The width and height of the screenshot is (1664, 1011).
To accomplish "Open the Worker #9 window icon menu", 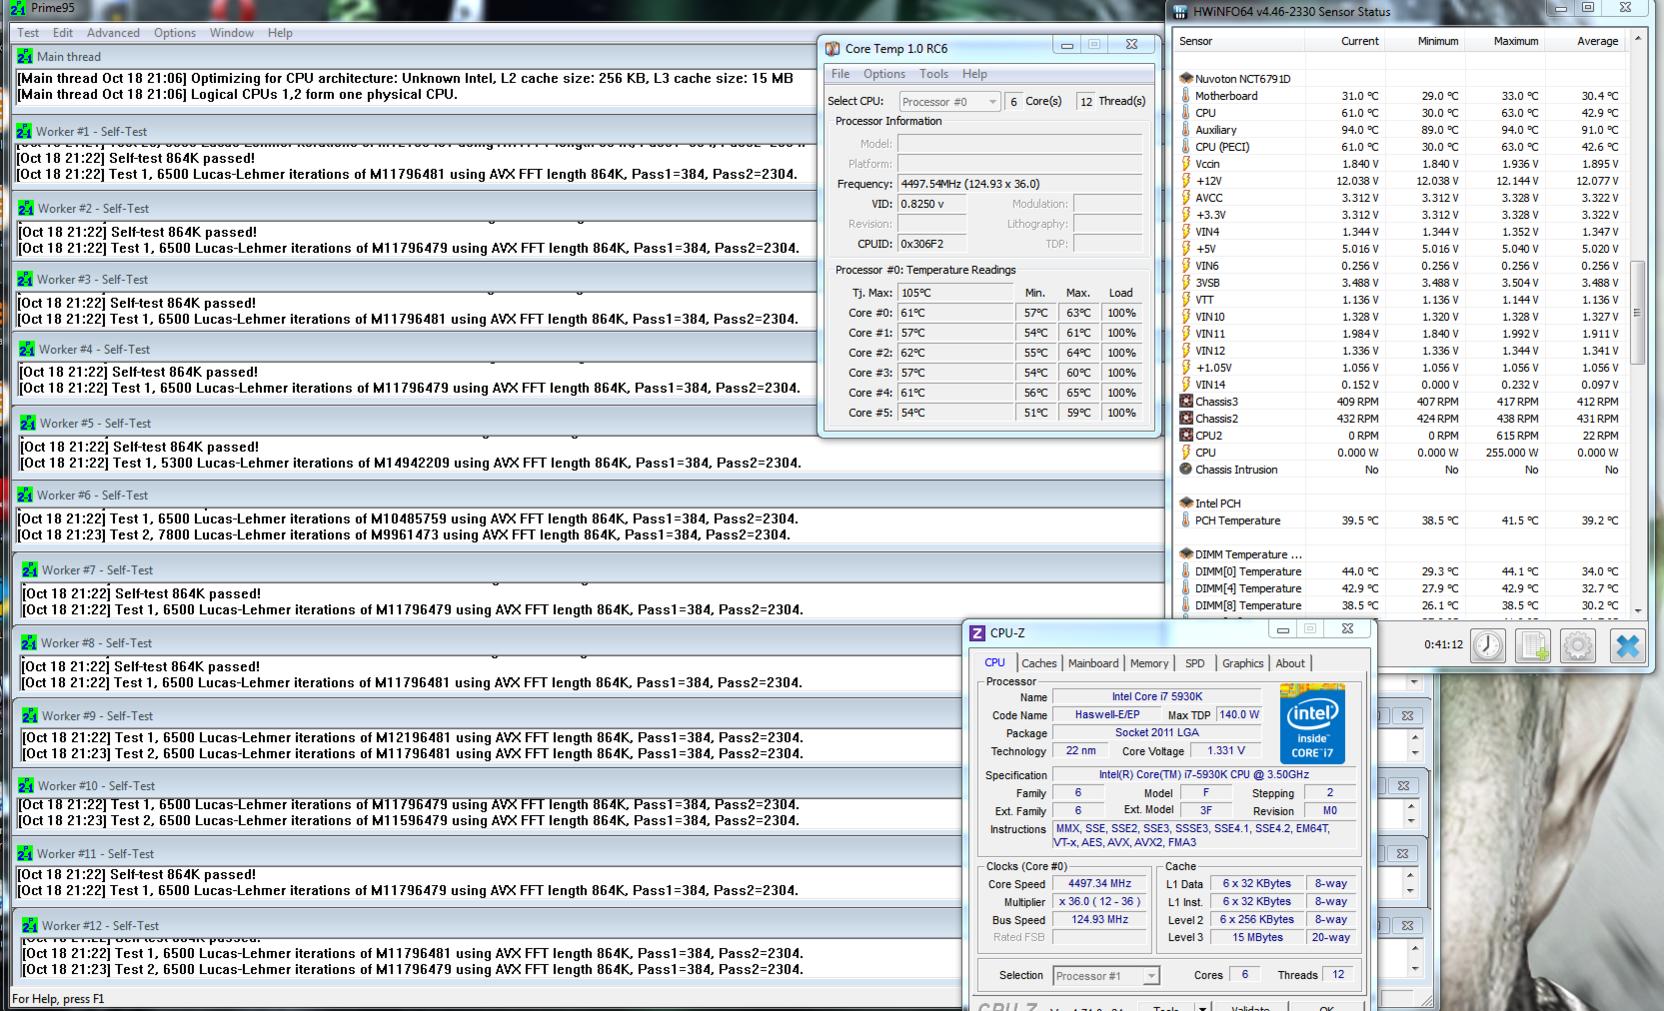I will point(30,716).
